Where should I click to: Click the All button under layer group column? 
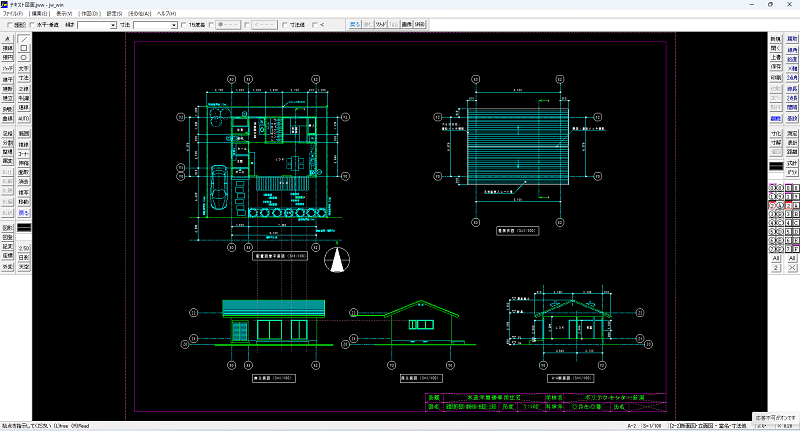pos(792,259)
